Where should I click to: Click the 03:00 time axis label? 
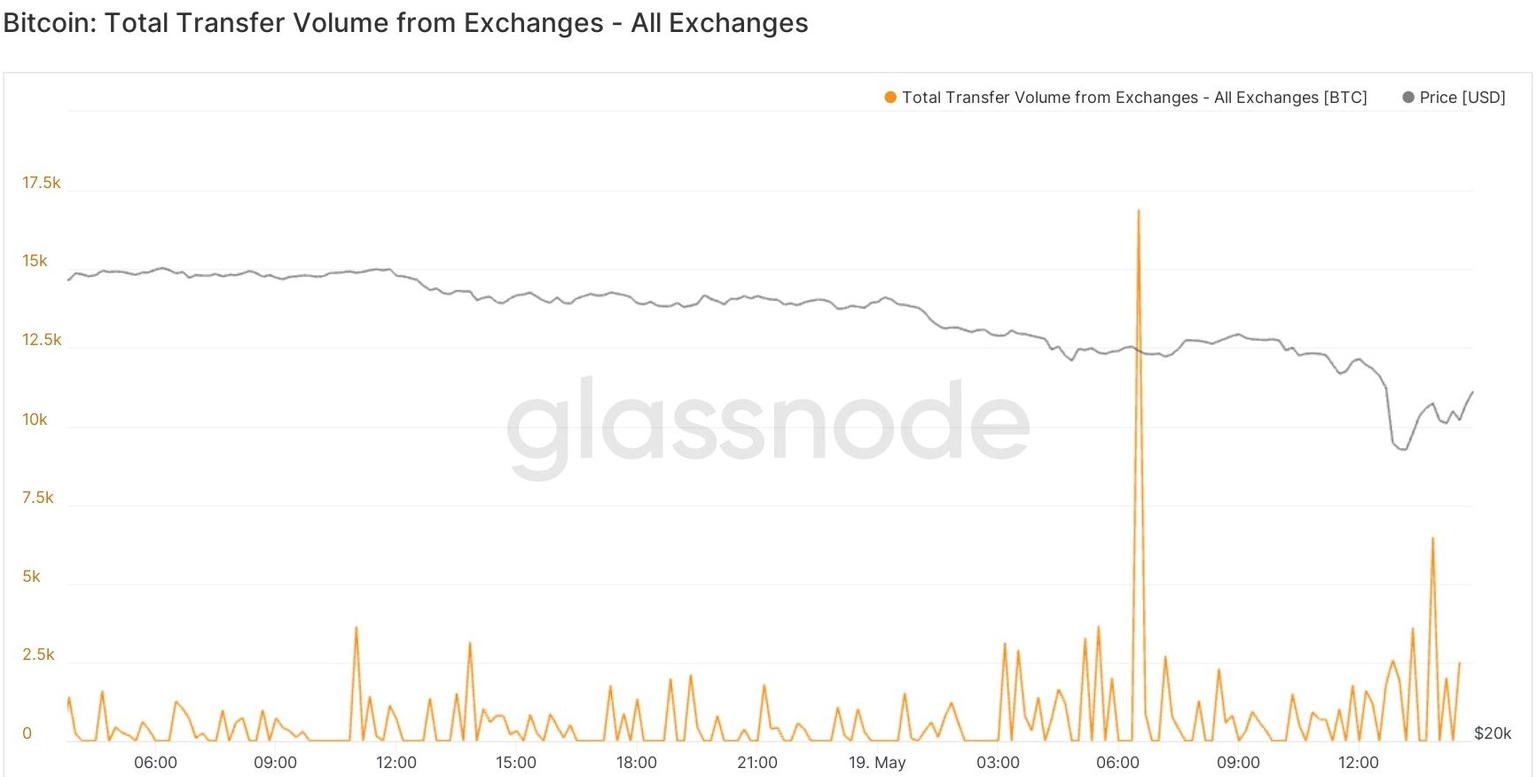click(997, 762)
